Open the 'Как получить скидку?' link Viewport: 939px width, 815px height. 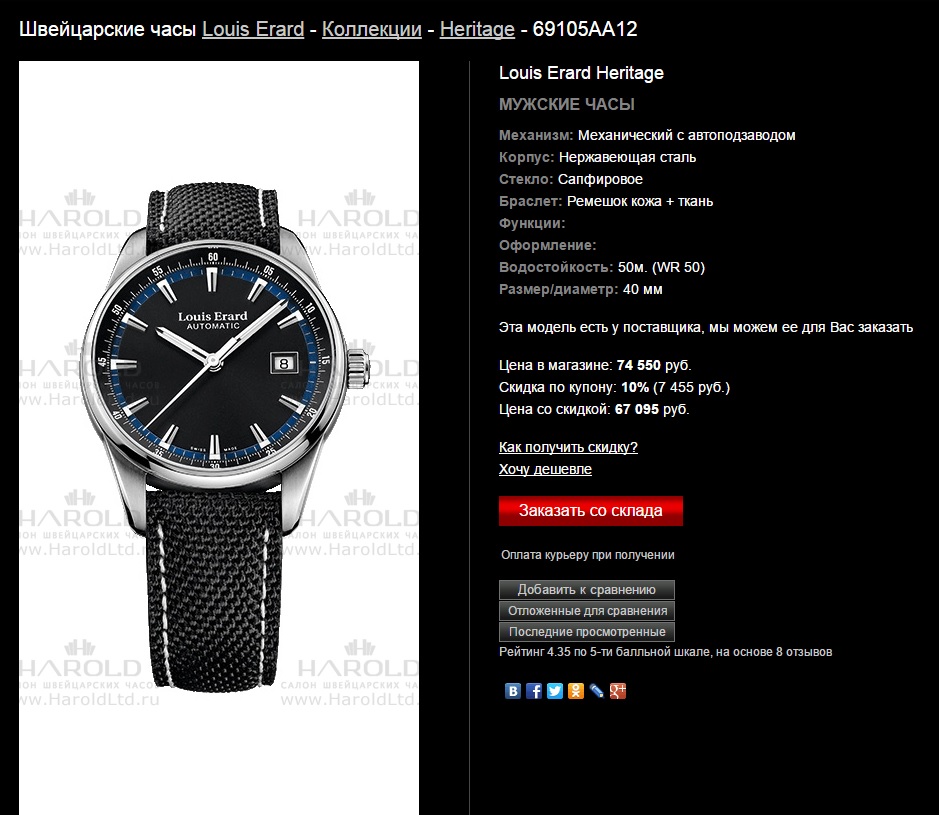pos(568,447)
